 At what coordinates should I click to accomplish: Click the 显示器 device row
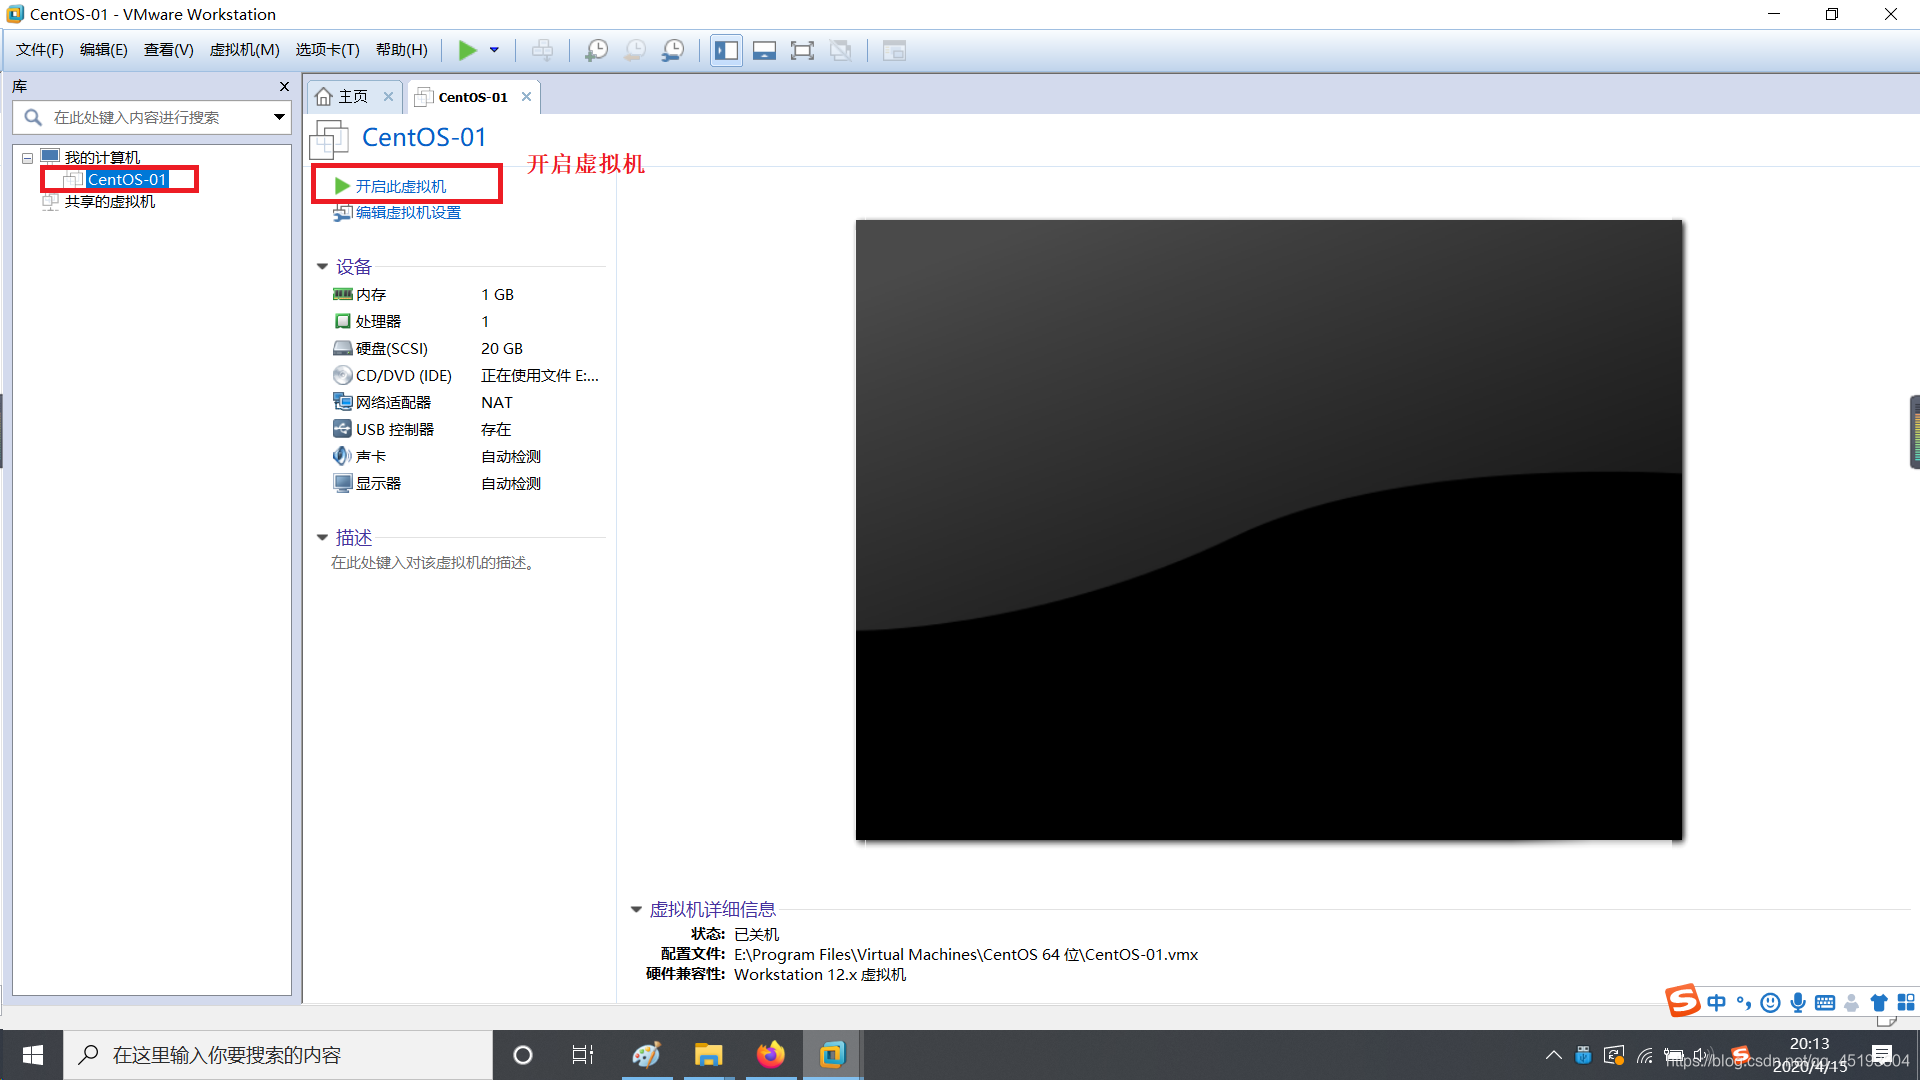(468, 484)
